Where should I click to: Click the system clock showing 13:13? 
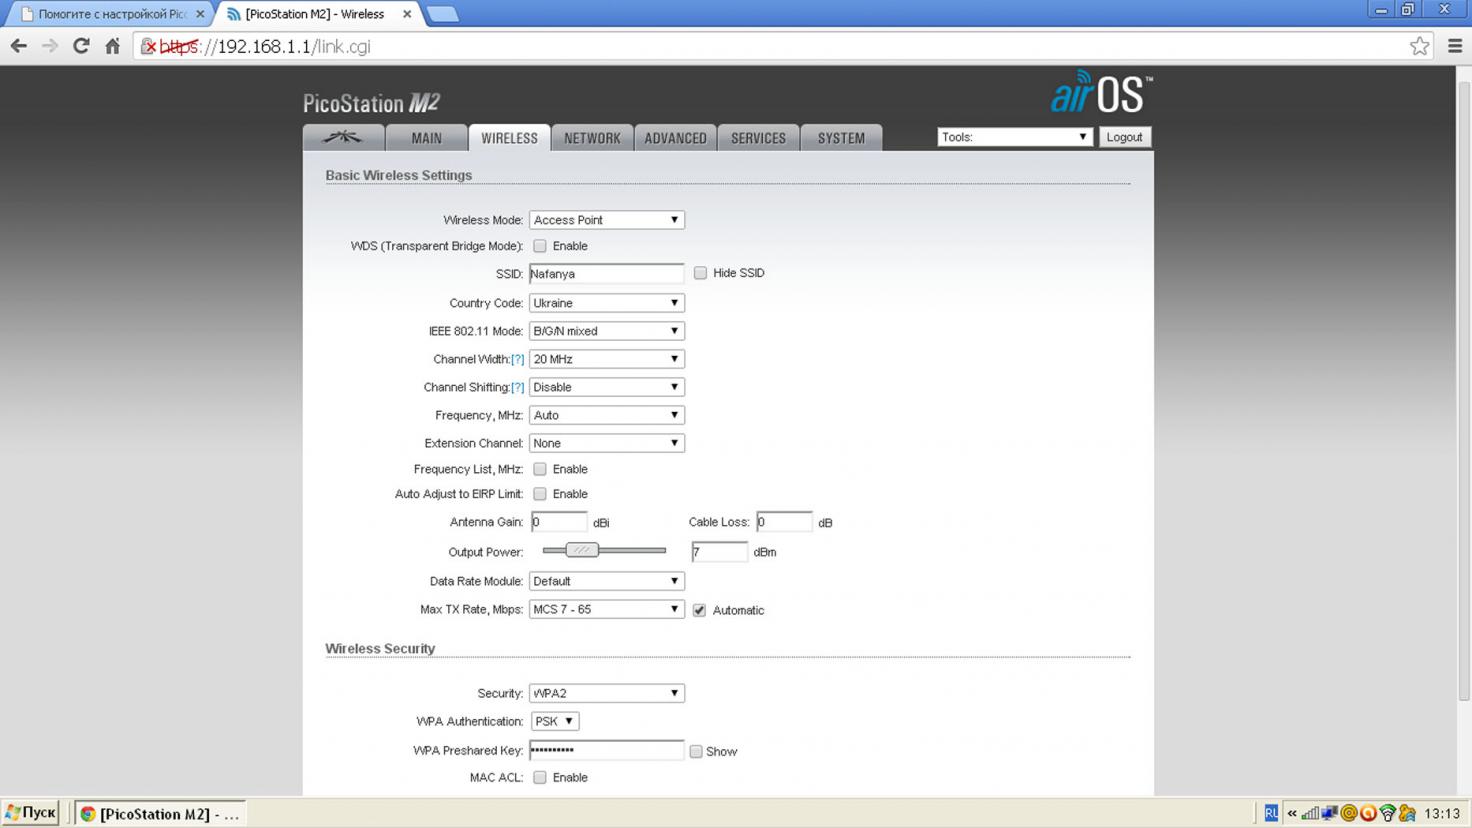(1442, 814)
